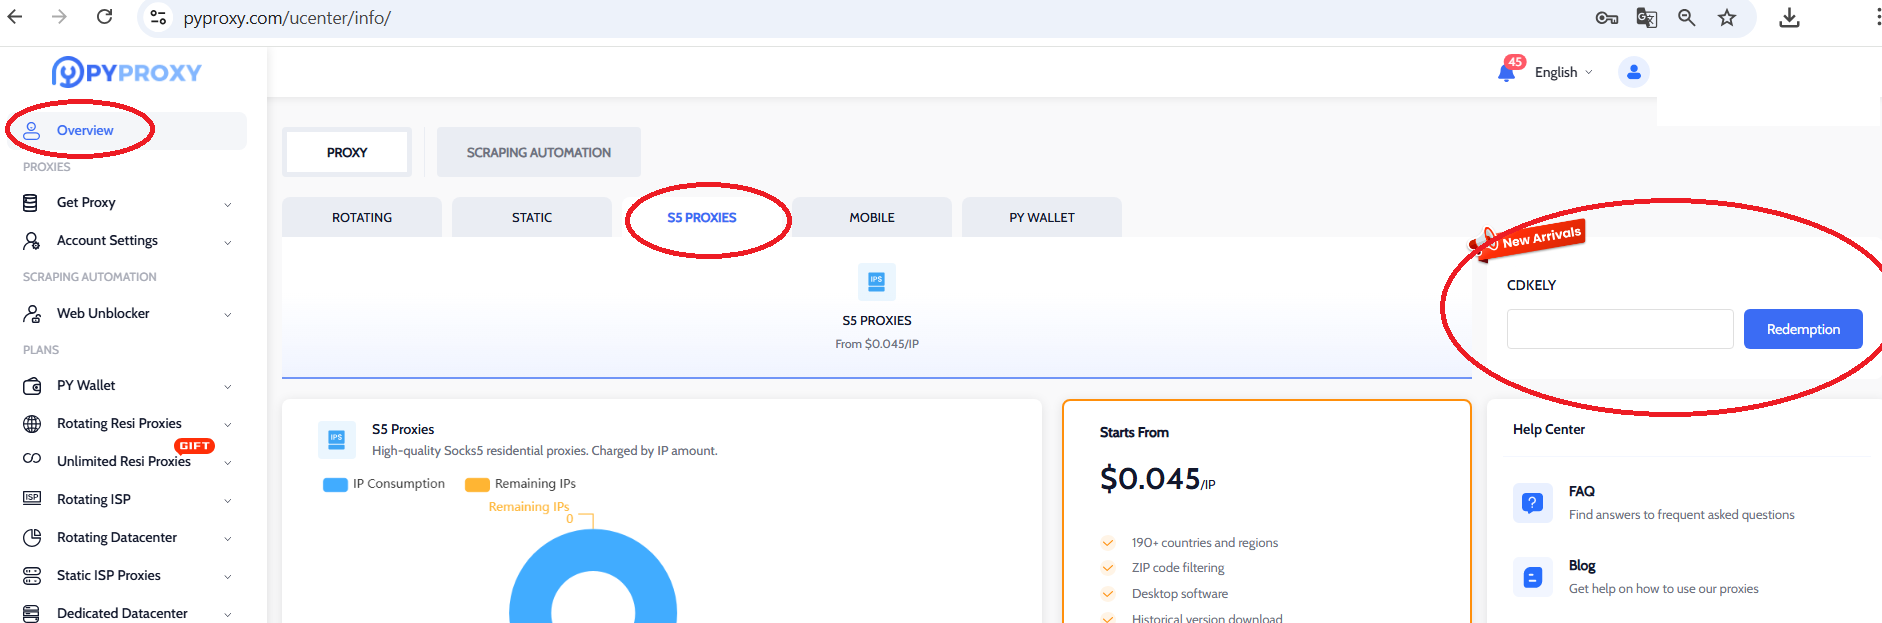Click the Rotating ISP icon

click(x=32, y=498)
